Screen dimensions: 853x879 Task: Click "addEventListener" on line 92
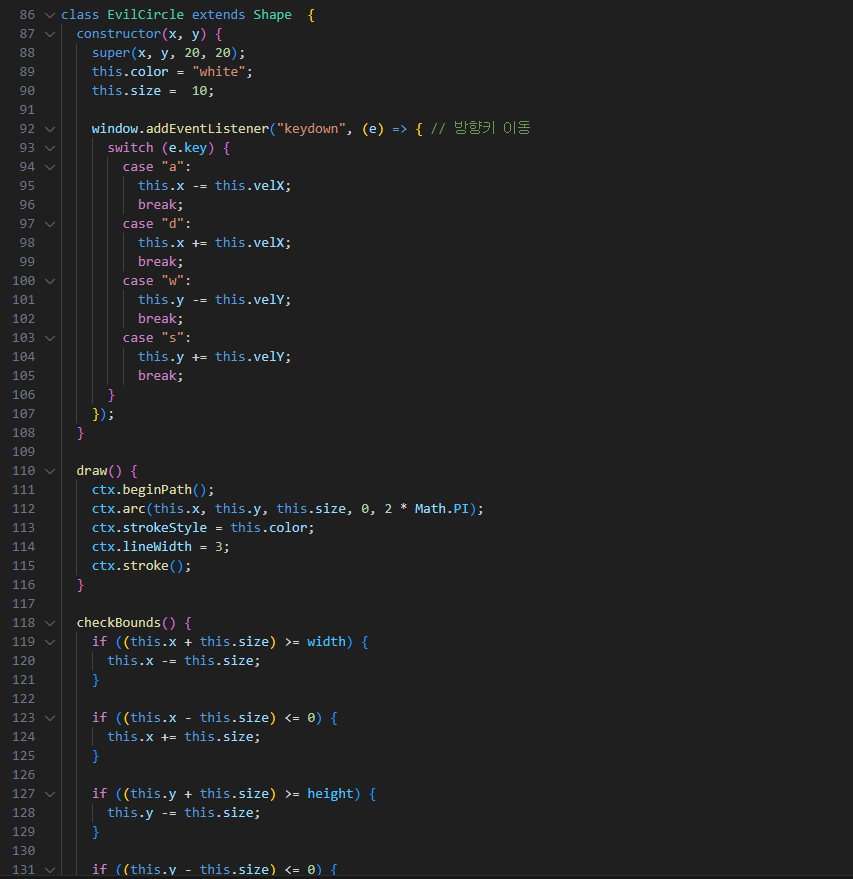207,129
